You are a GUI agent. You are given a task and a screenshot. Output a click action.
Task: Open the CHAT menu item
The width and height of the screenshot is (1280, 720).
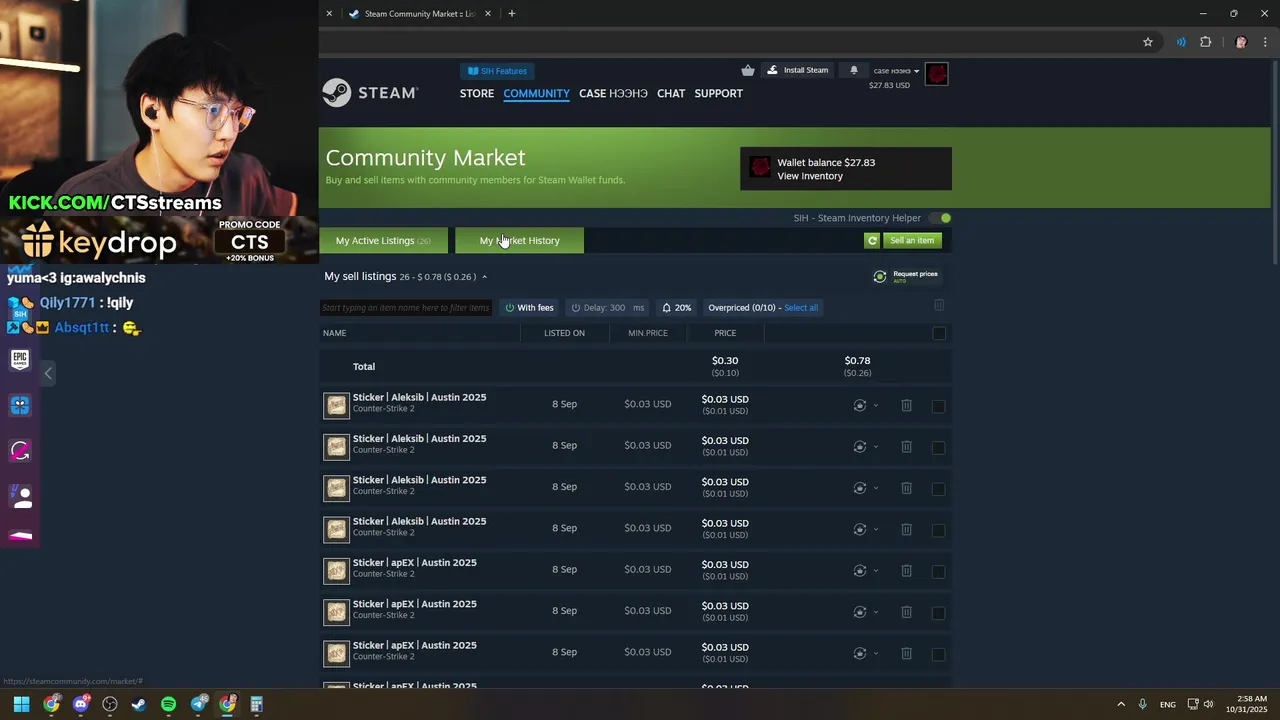[671, 93]
